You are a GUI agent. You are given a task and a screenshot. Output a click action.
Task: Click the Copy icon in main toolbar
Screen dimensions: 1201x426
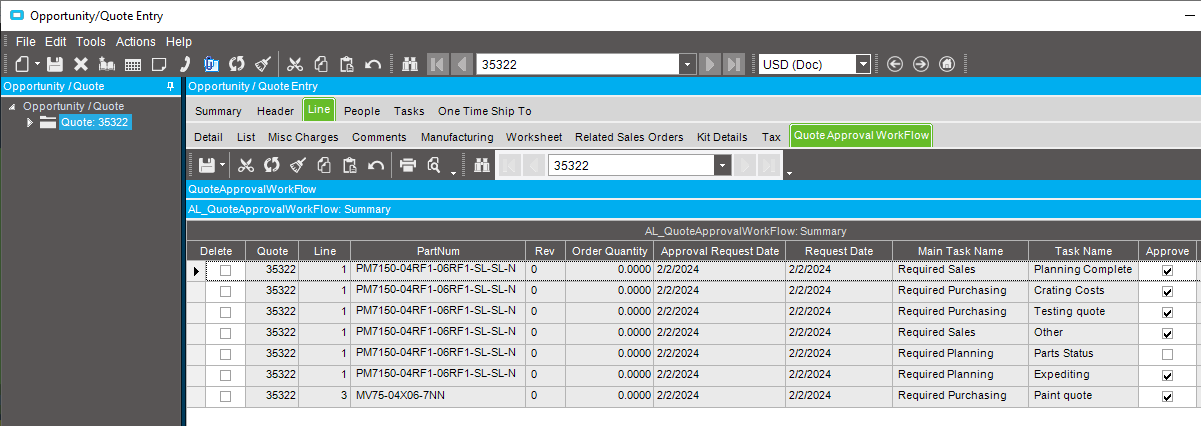(322, 64)
